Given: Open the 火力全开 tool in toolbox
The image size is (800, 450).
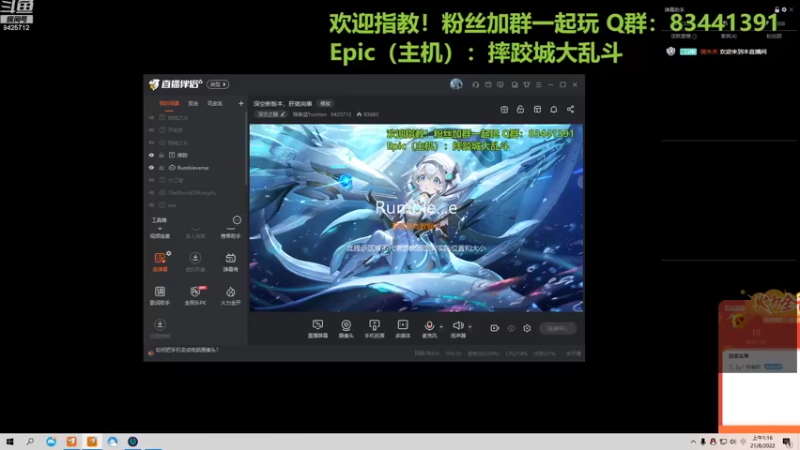Looking at the screenshot, I should (x=231, y=295).
